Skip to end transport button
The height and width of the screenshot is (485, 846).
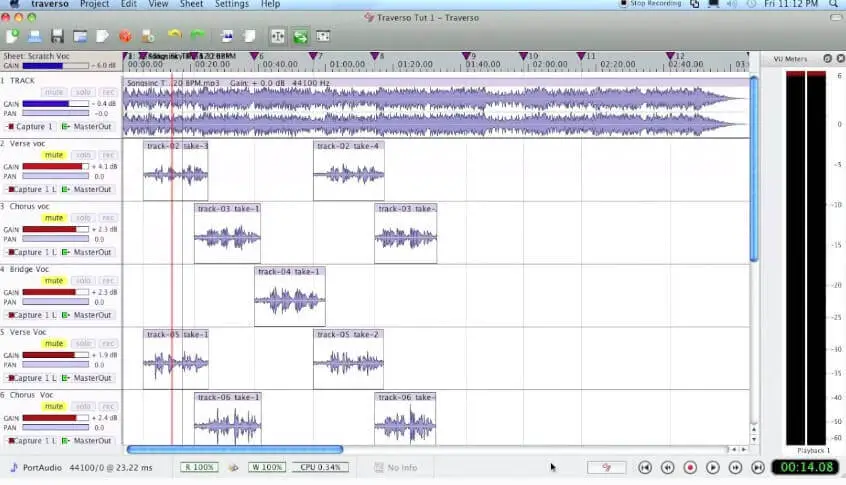758,467
